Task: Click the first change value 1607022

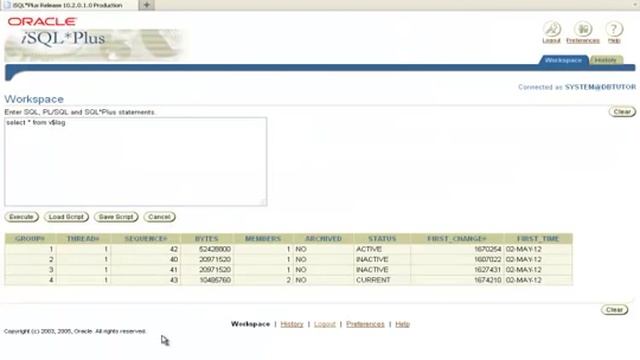Action: 487,259
